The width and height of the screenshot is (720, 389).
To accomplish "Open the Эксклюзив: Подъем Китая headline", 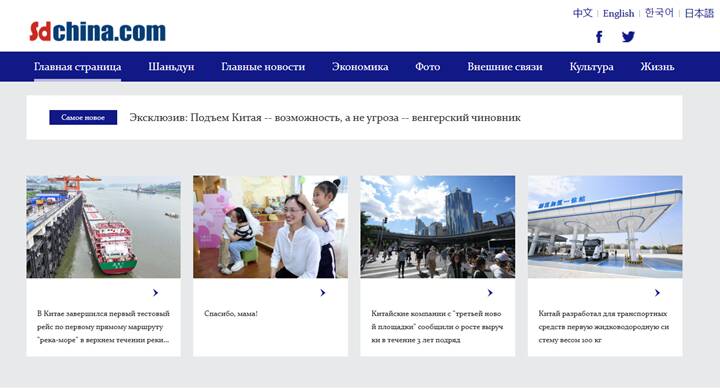I will tap(325, 118).
